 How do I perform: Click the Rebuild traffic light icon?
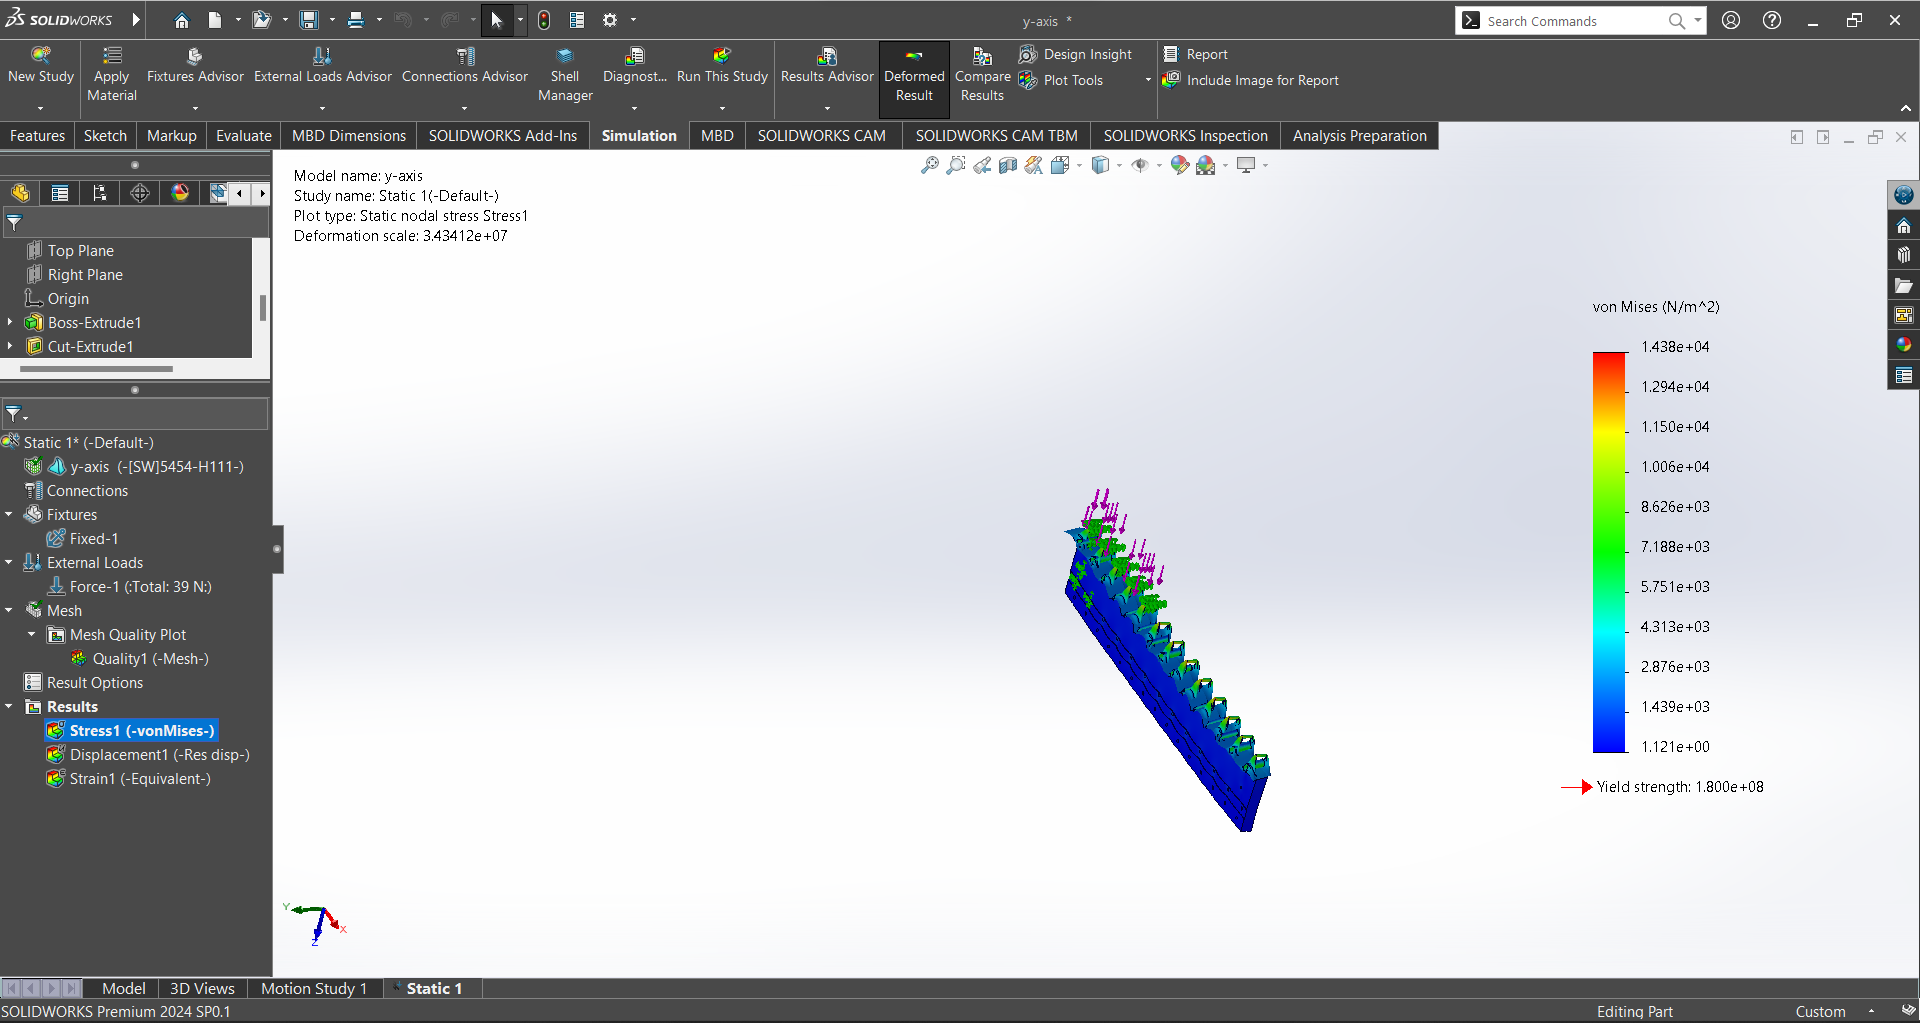click(x=544, y=20)
